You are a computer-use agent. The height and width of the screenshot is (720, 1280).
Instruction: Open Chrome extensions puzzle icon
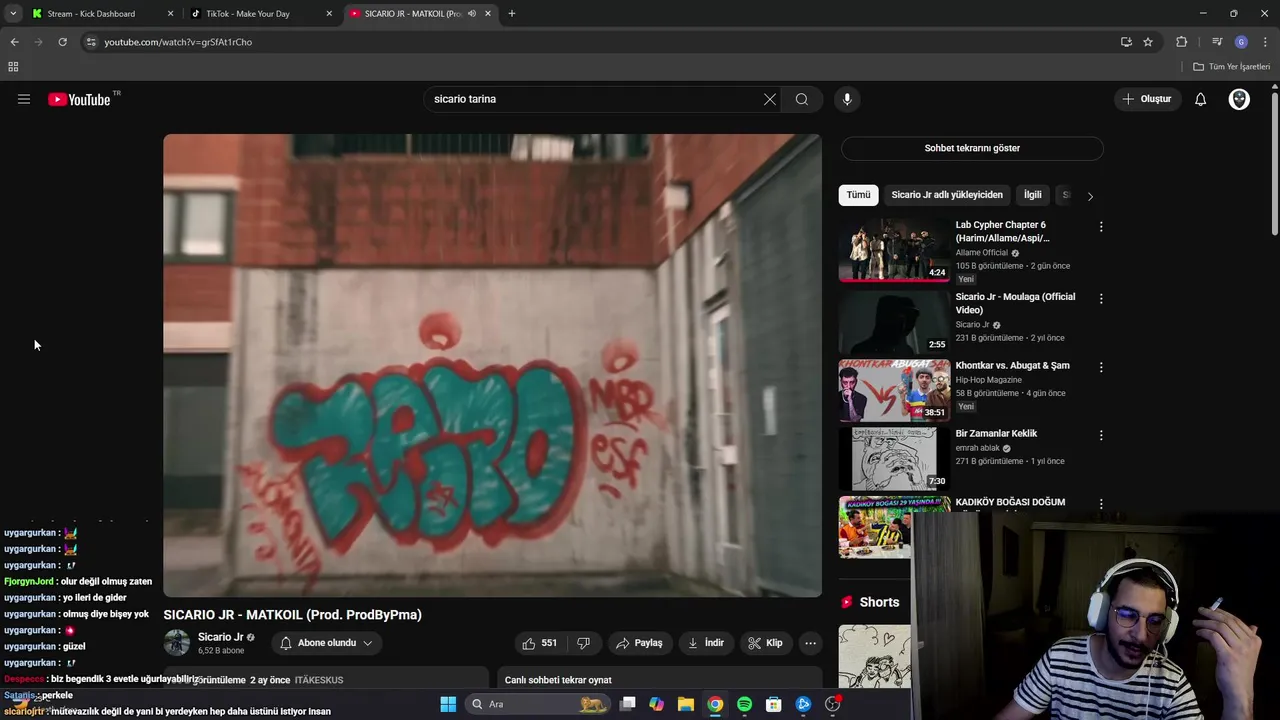[1181, 42]
